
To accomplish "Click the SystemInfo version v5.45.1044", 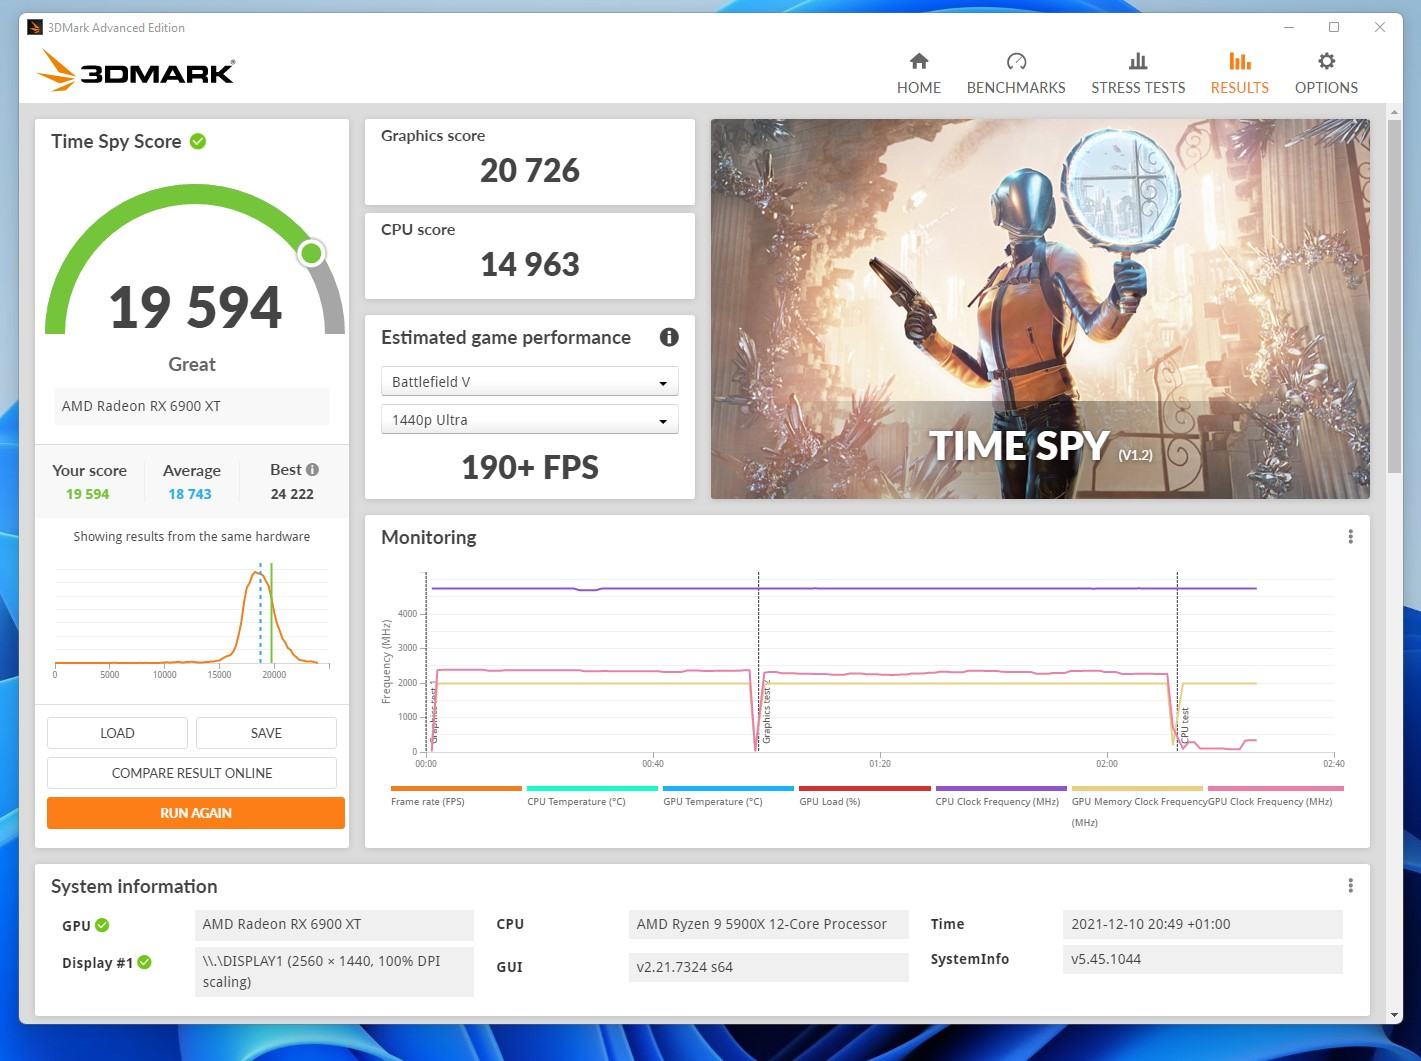I will (1202, 959).
